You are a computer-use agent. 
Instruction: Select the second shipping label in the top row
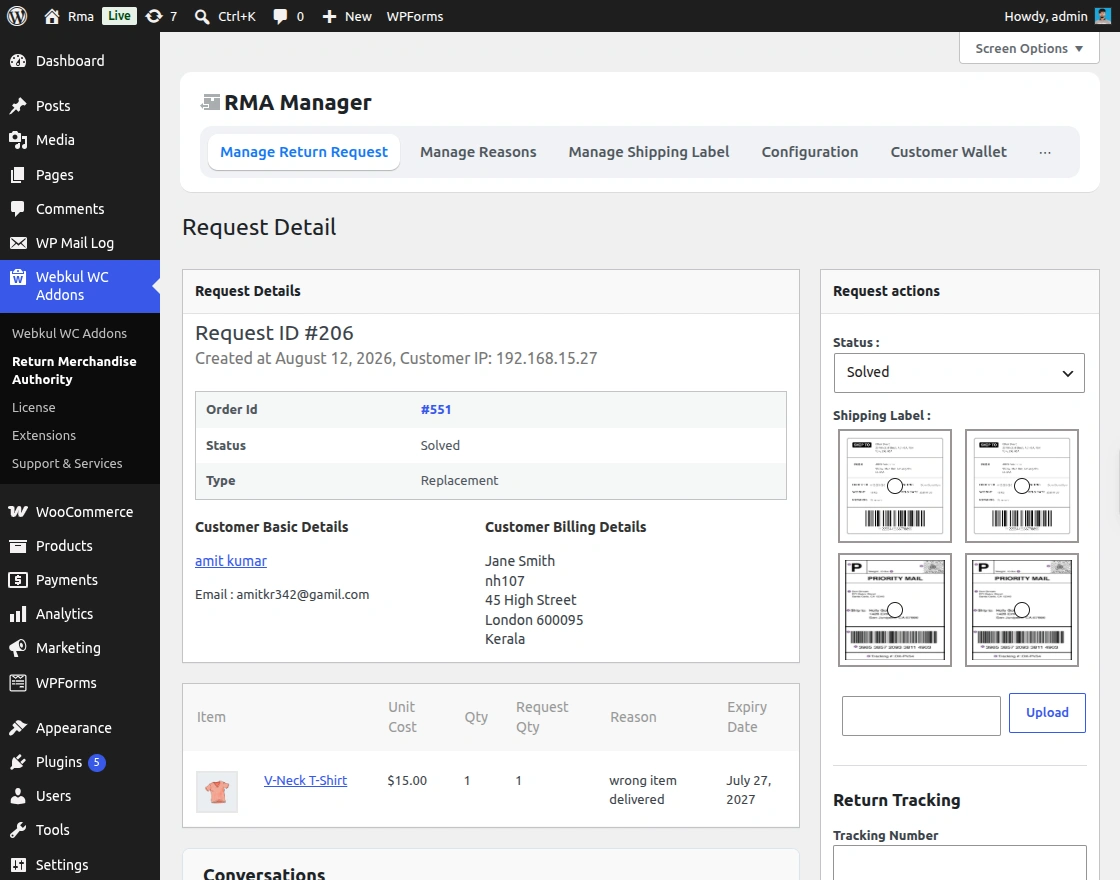tap(1022, 486)
